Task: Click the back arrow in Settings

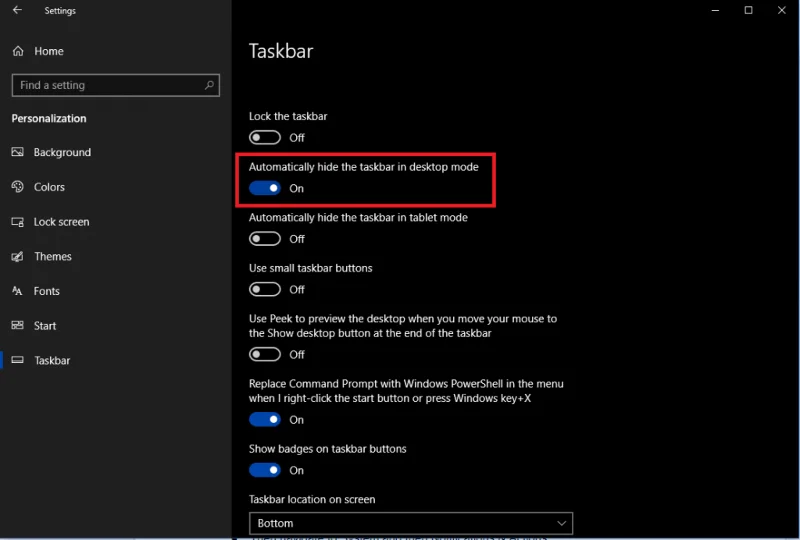Action: (x=17, y=10)
